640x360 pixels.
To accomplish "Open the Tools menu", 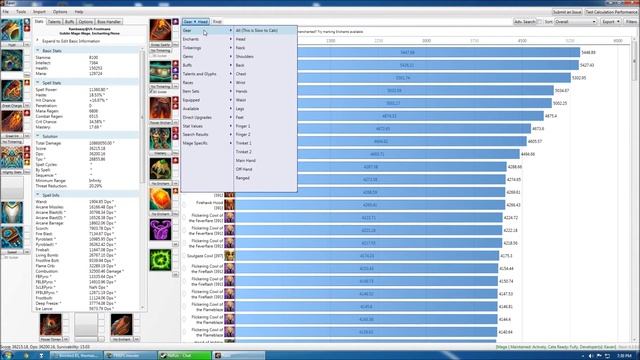I will click(x=21, y=12).
